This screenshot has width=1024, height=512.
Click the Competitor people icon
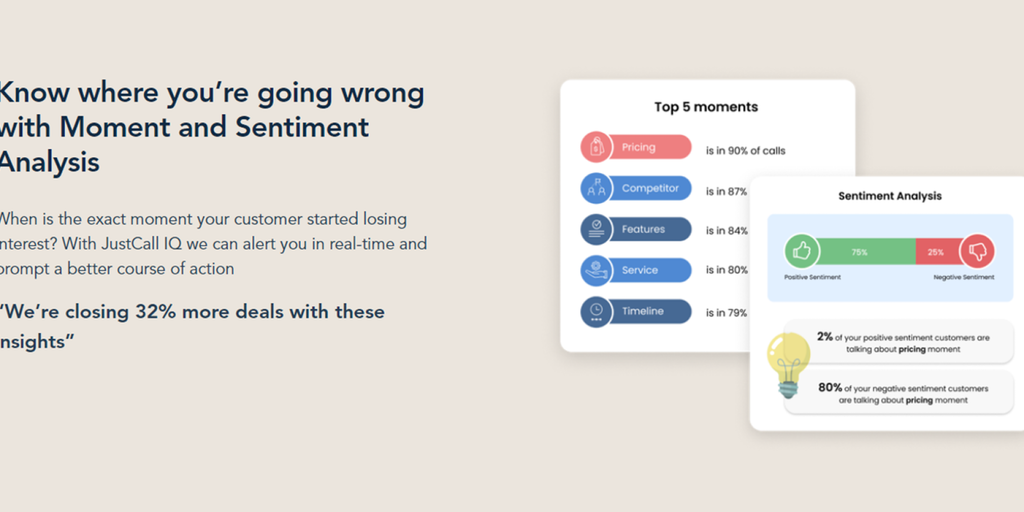coord(597,188)
